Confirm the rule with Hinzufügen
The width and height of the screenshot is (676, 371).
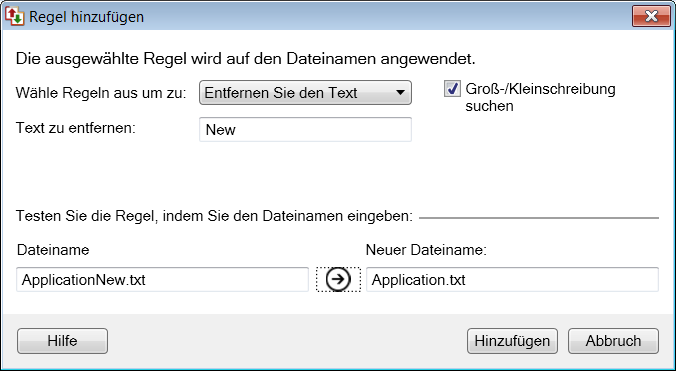click(x=512, y=341)
